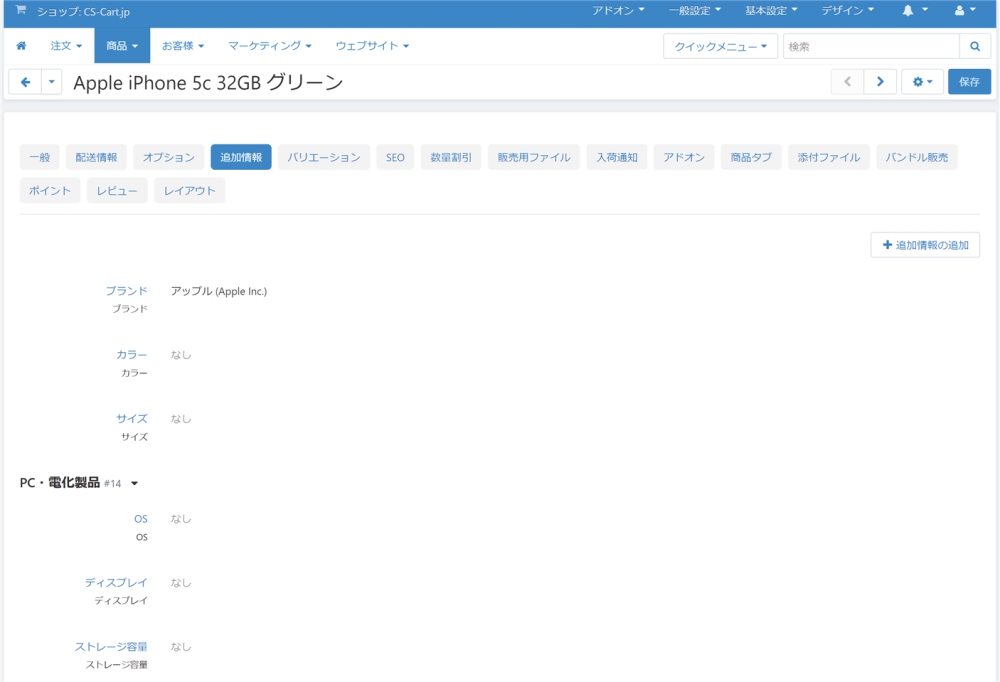The width and height of the screenshot is (1000, 682).
Task: Click the product title Apple iPhone 5c 32GB
Action: [208, 83]
